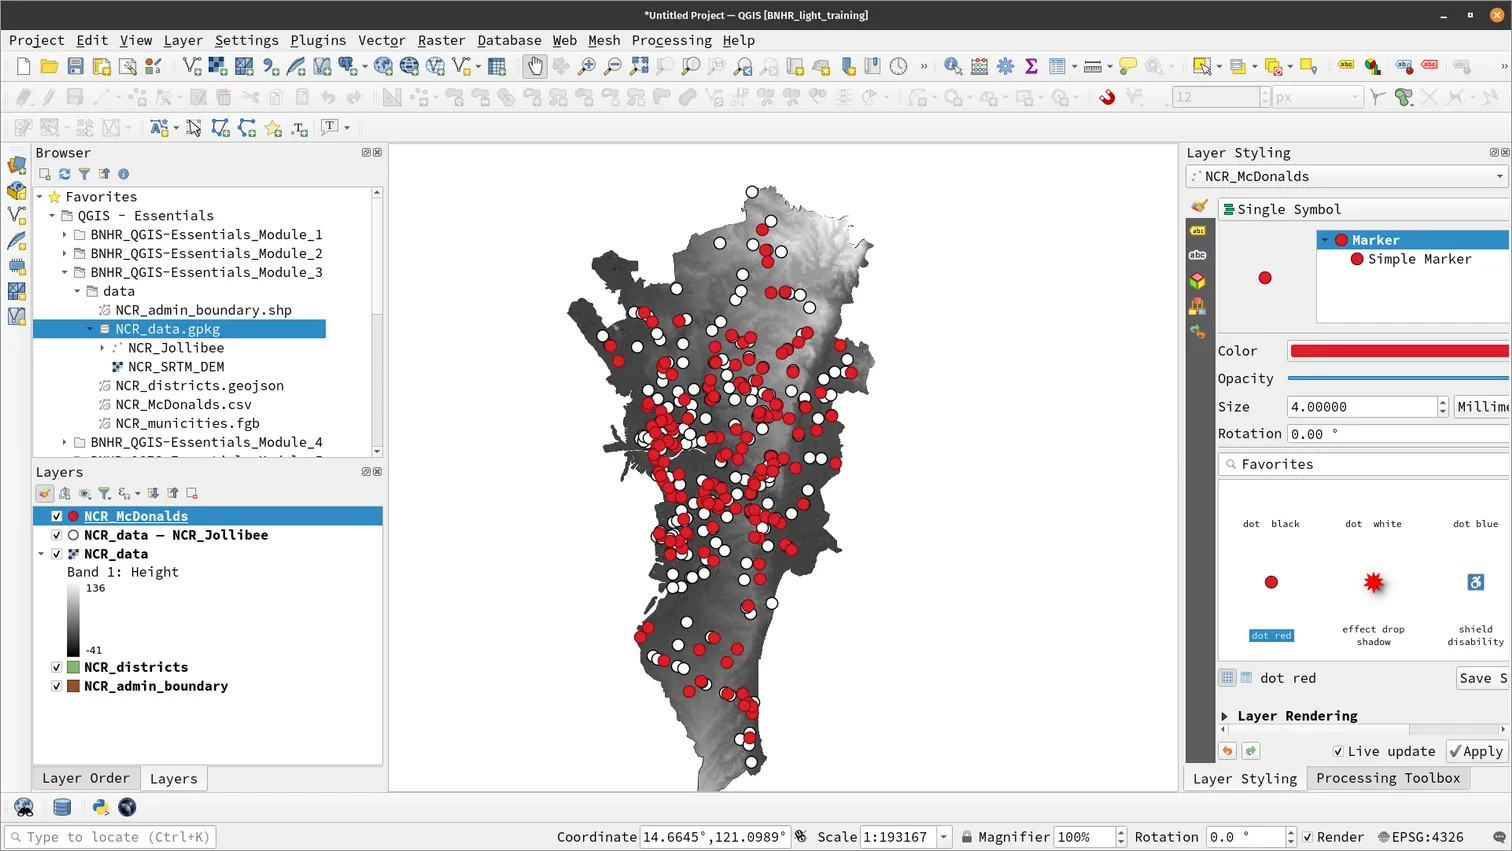Toggle the scale lock icon beside Magnifier

(967, 837)
